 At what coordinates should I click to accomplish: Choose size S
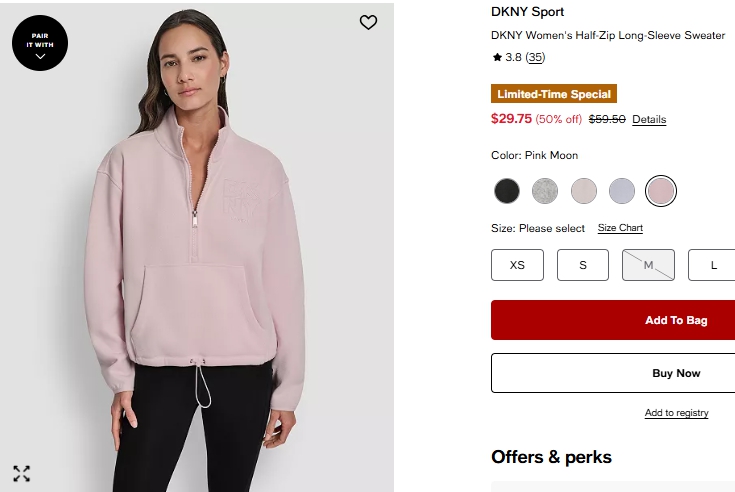tap(583, 265)
